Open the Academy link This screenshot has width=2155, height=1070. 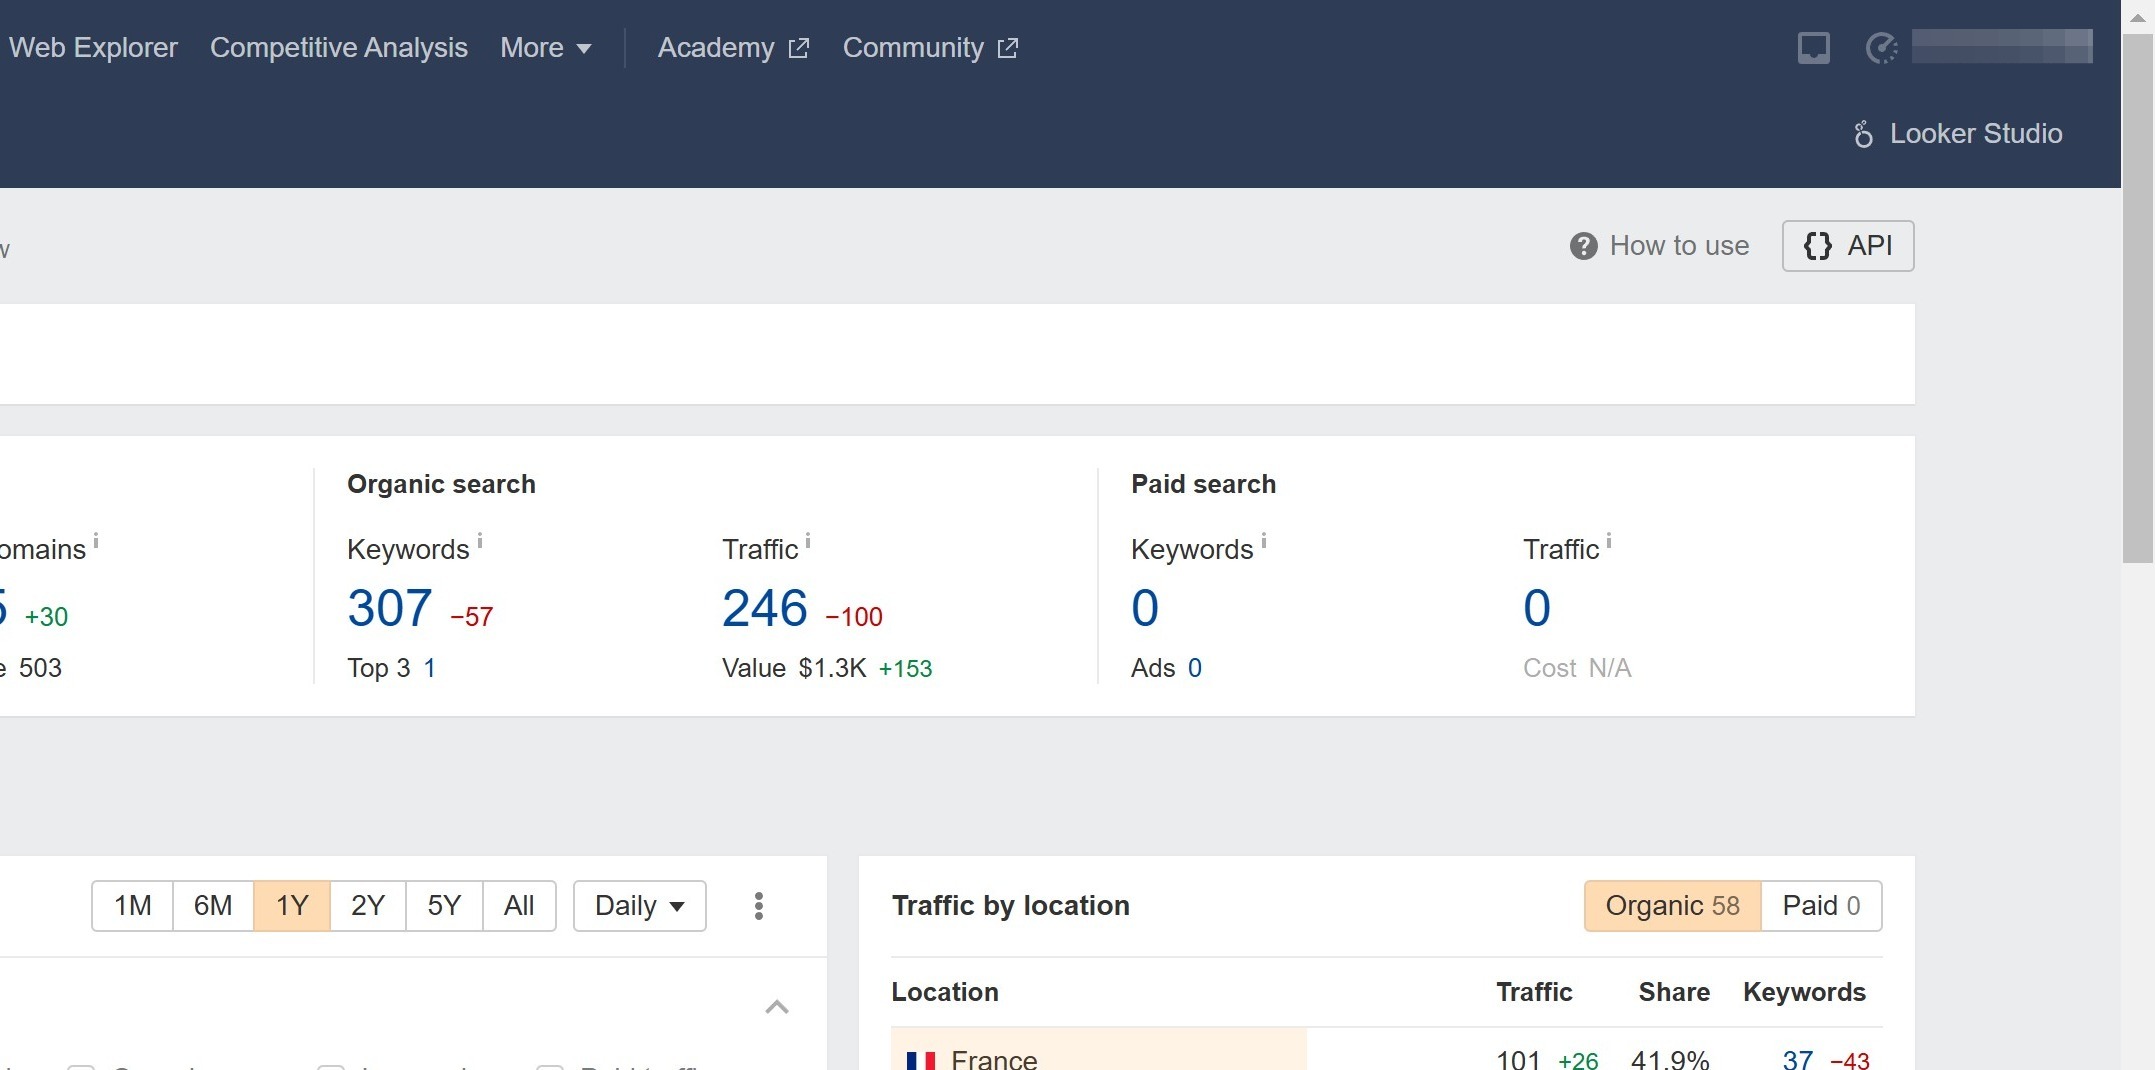(733, 48)
